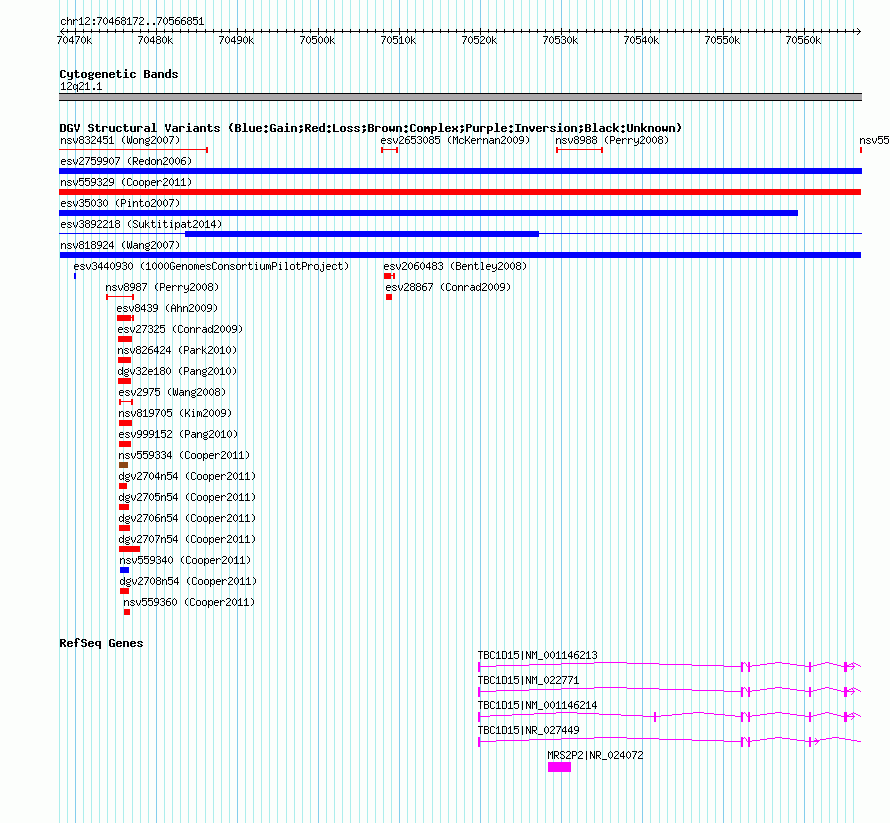The image size is (890, 823).
Task: Click the red nsv559329 (Cooper2011) loss bar
Action: point(460,192)
